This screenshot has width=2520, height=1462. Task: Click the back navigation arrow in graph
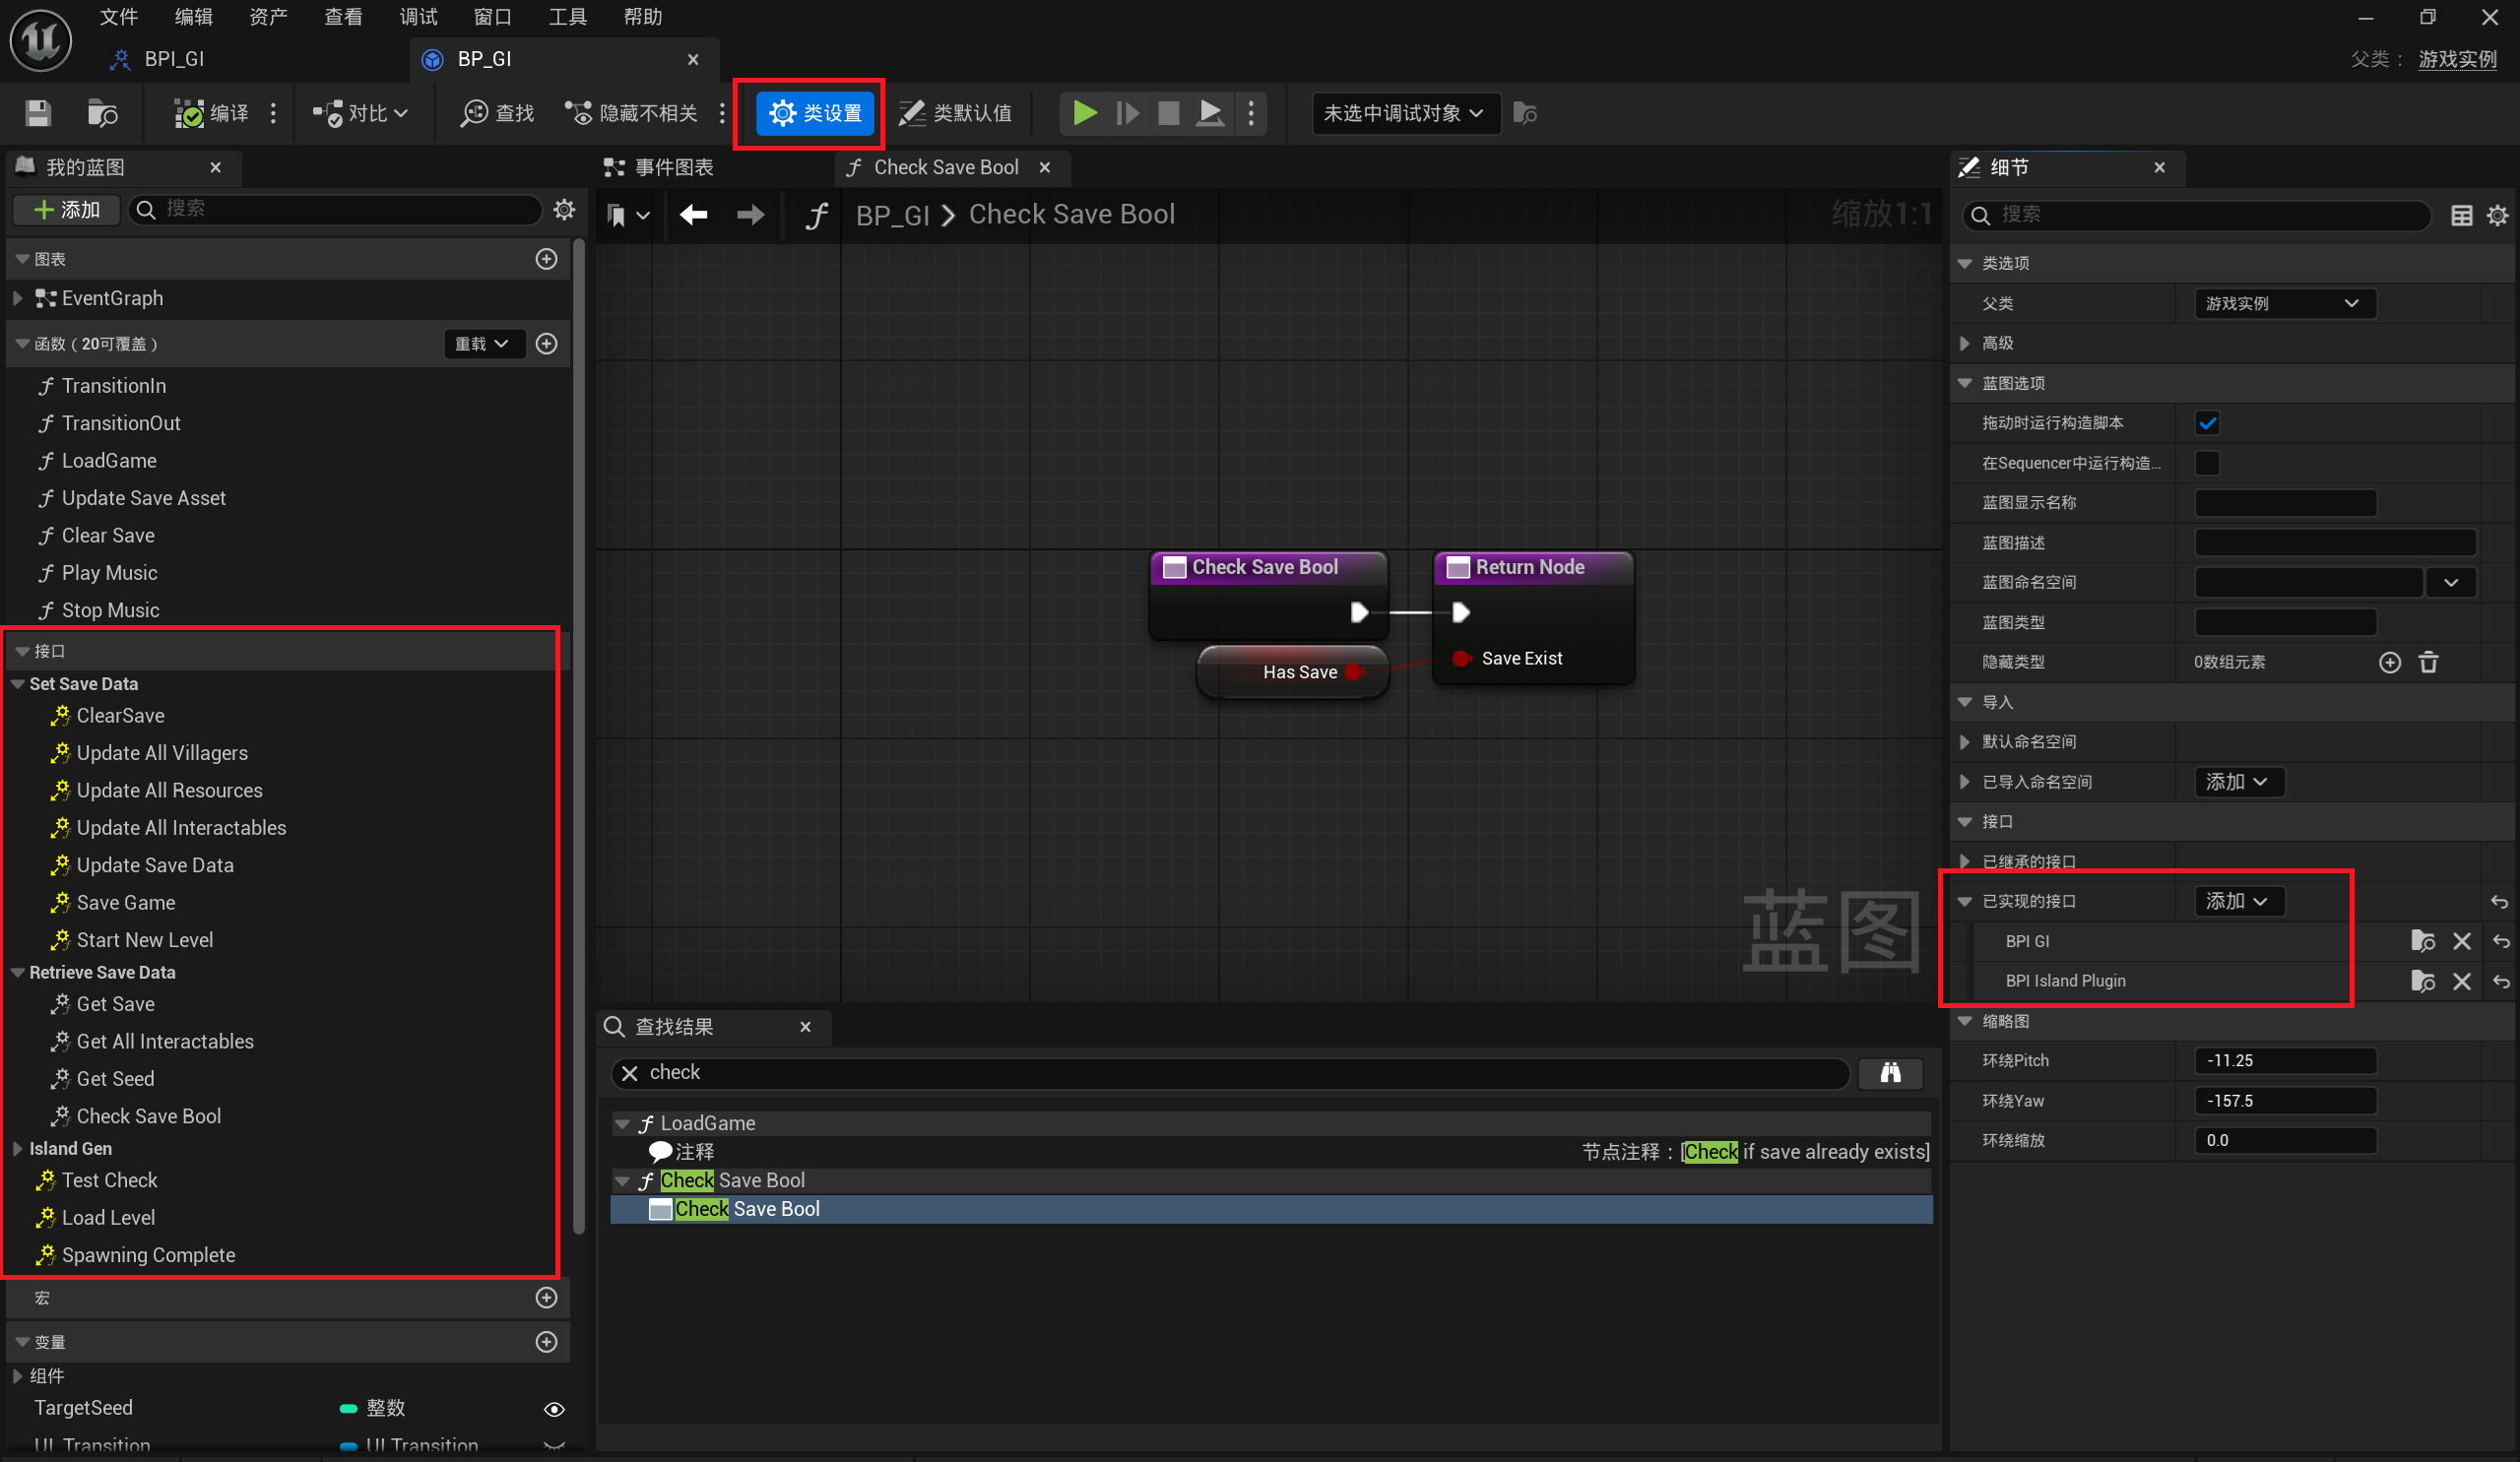pyautogui.click(x=693, y=214)
